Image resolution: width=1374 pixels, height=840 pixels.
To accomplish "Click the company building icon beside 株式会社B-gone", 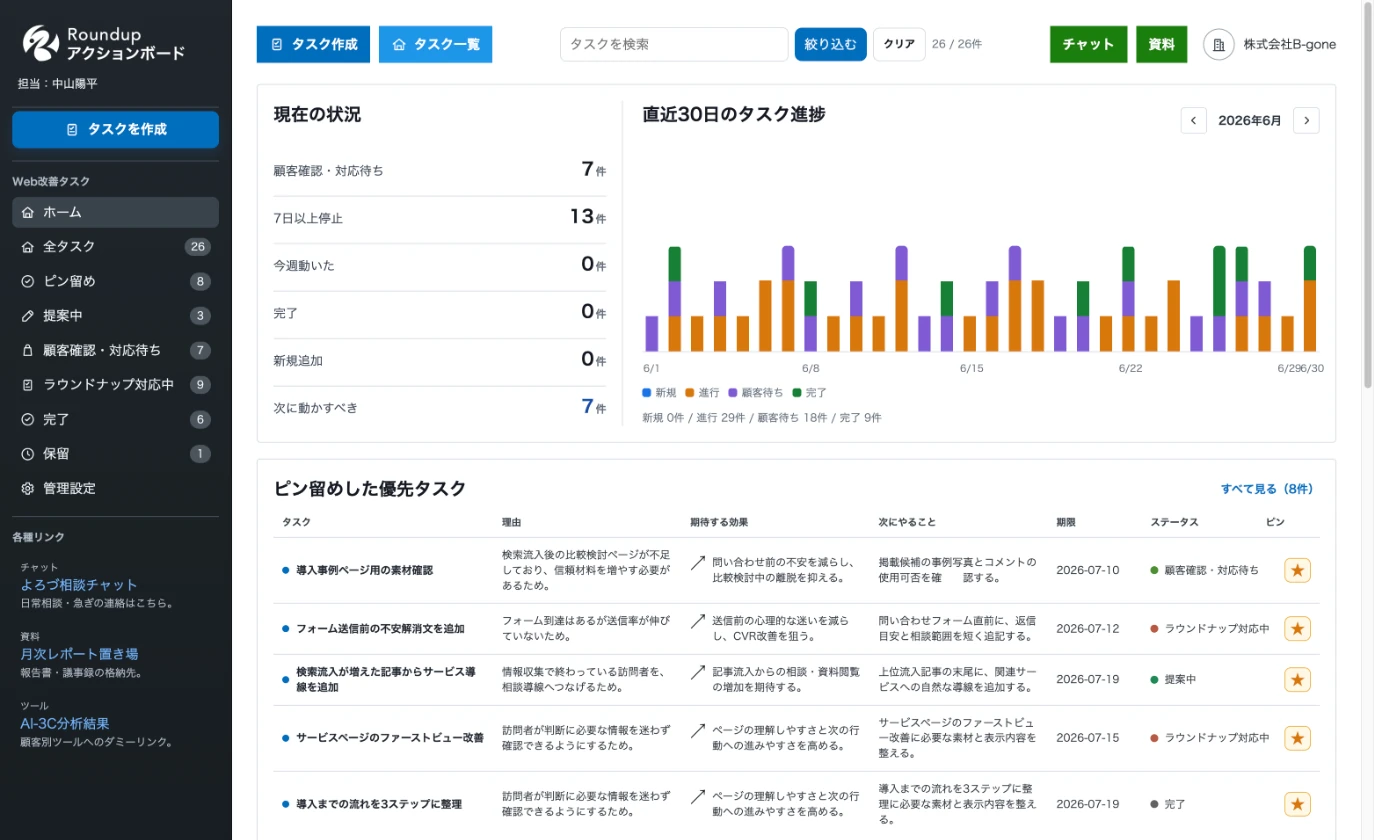I will pyautogui.click(x=1218, y=44).
